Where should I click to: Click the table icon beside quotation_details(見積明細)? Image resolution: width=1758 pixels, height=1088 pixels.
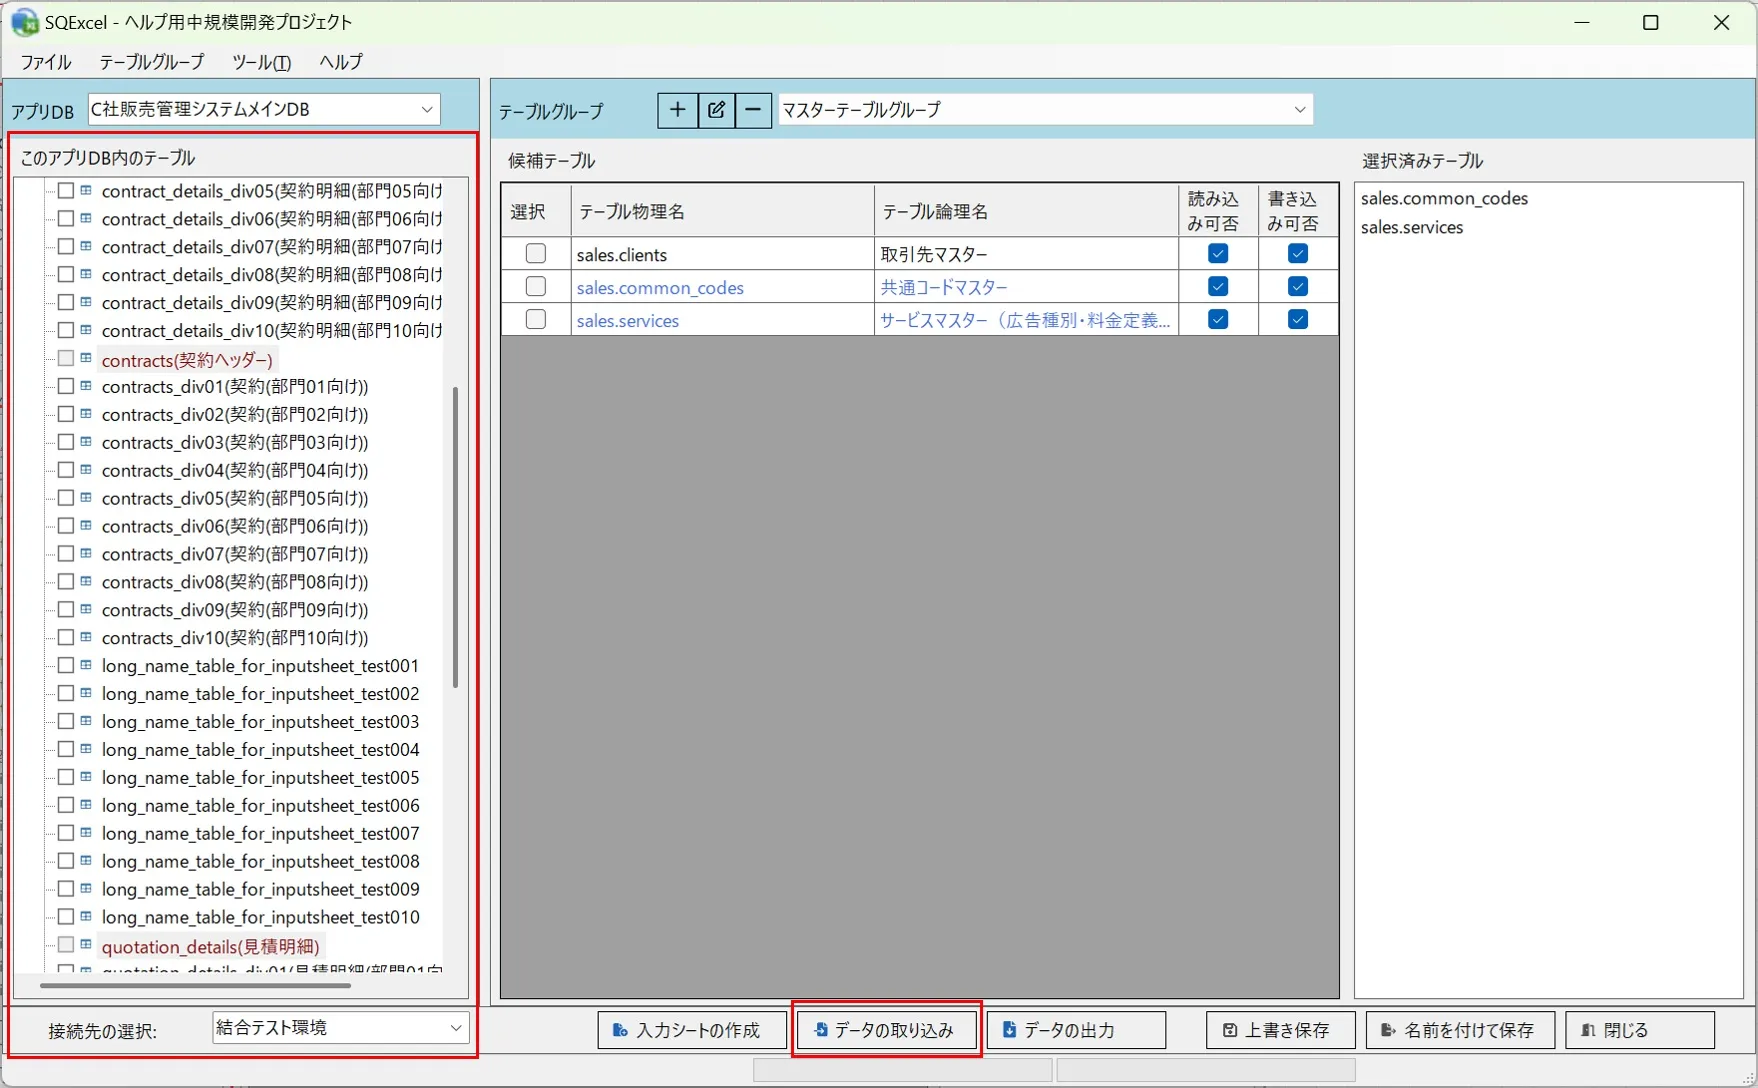point(86,944)
